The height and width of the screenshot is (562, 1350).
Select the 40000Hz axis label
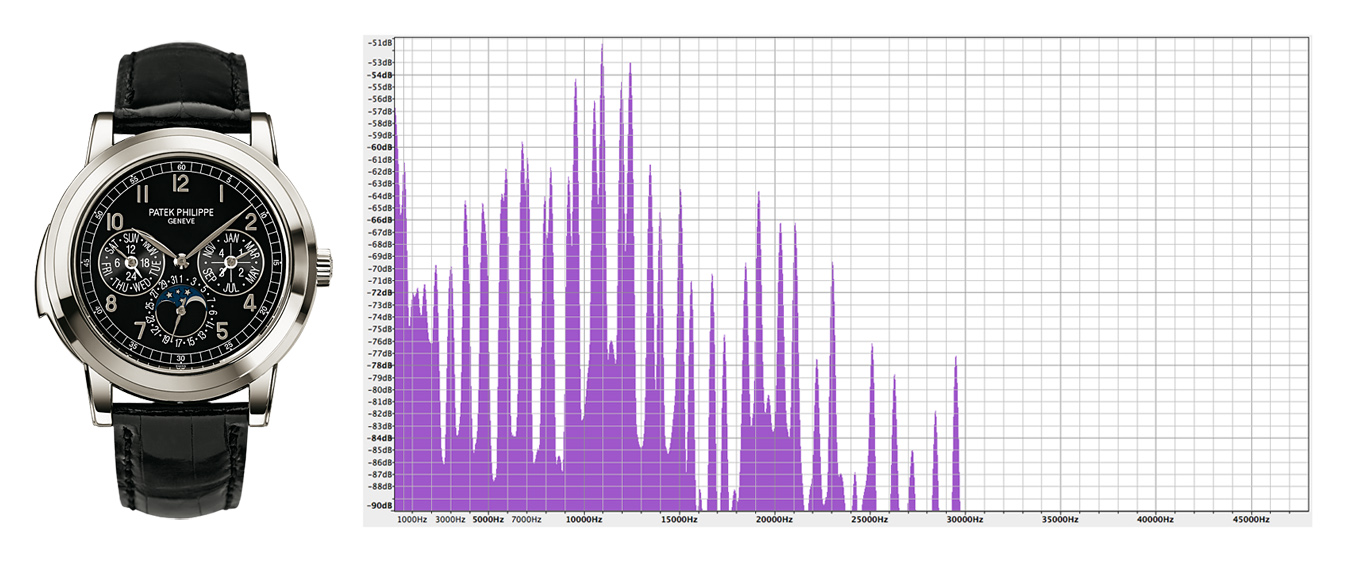[x=1155, y=520]
